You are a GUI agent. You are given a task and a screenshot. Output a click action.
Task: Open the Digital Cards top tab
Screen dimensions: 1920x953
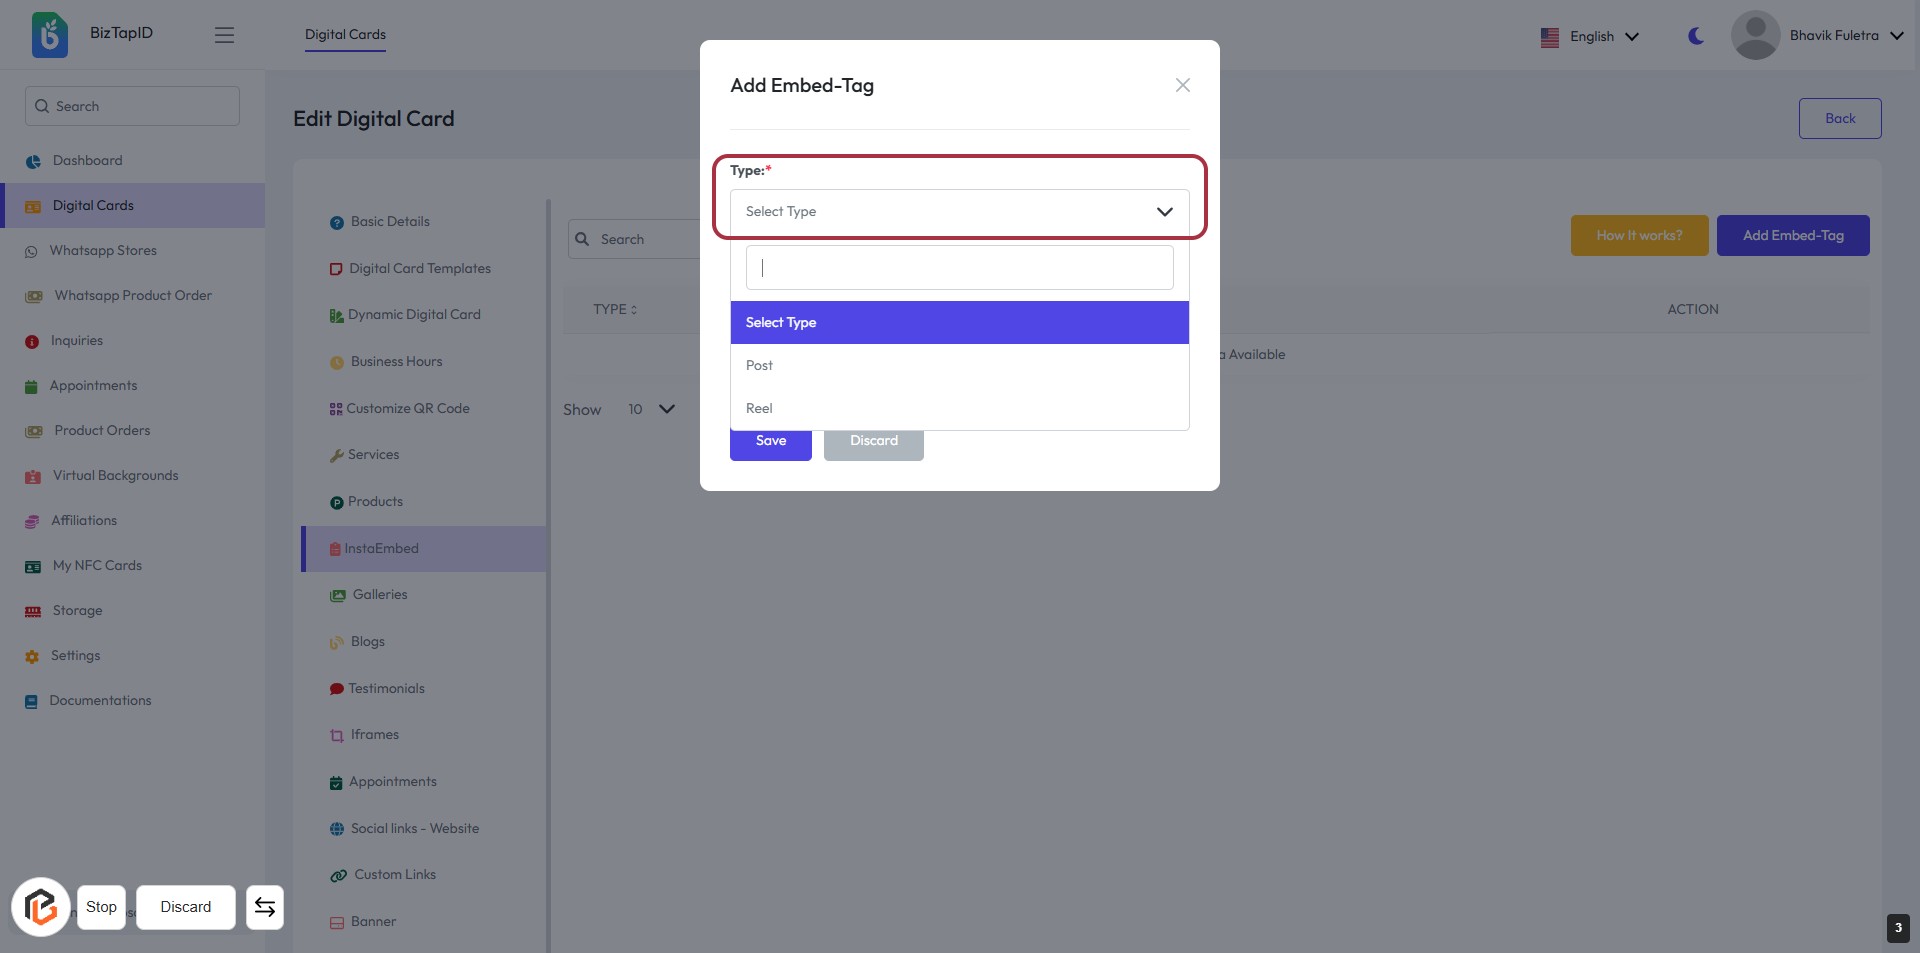(x=345, y=35)
